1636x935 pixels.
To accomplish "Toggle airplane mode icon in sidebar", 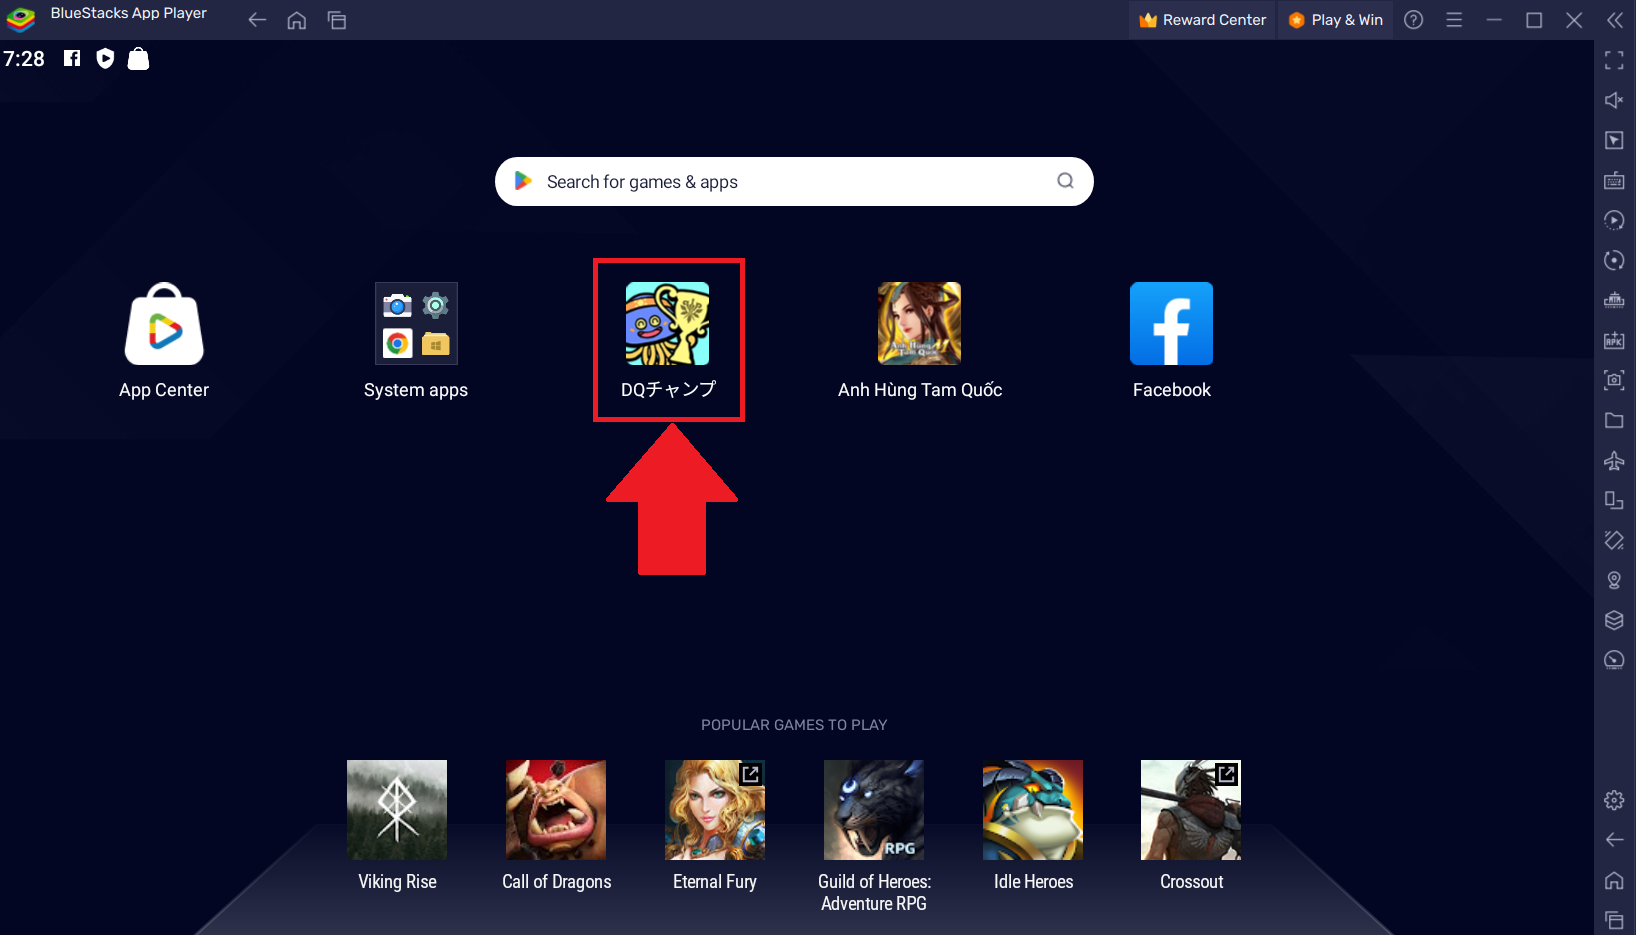I will [x=1614, y=460].
